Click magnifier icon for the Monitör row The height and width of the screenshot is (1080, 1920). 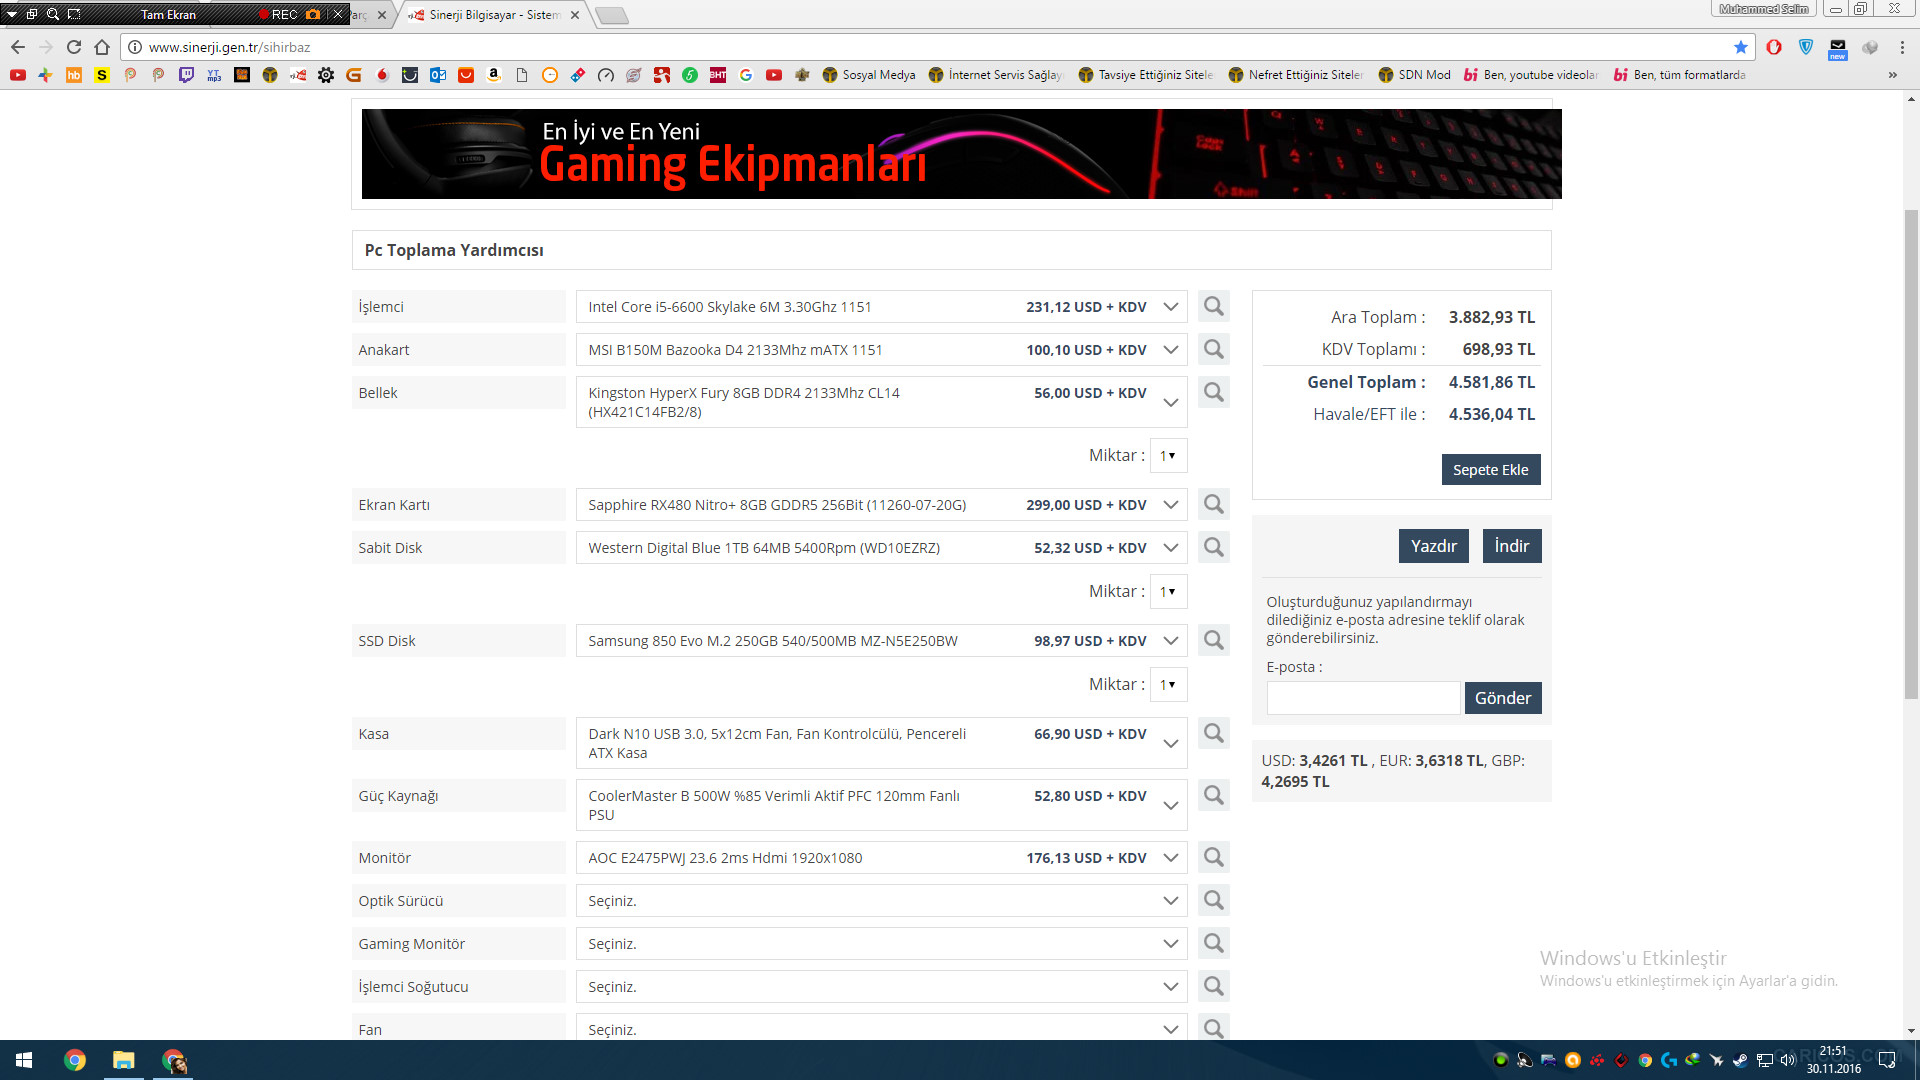(x=1213, y=857)
